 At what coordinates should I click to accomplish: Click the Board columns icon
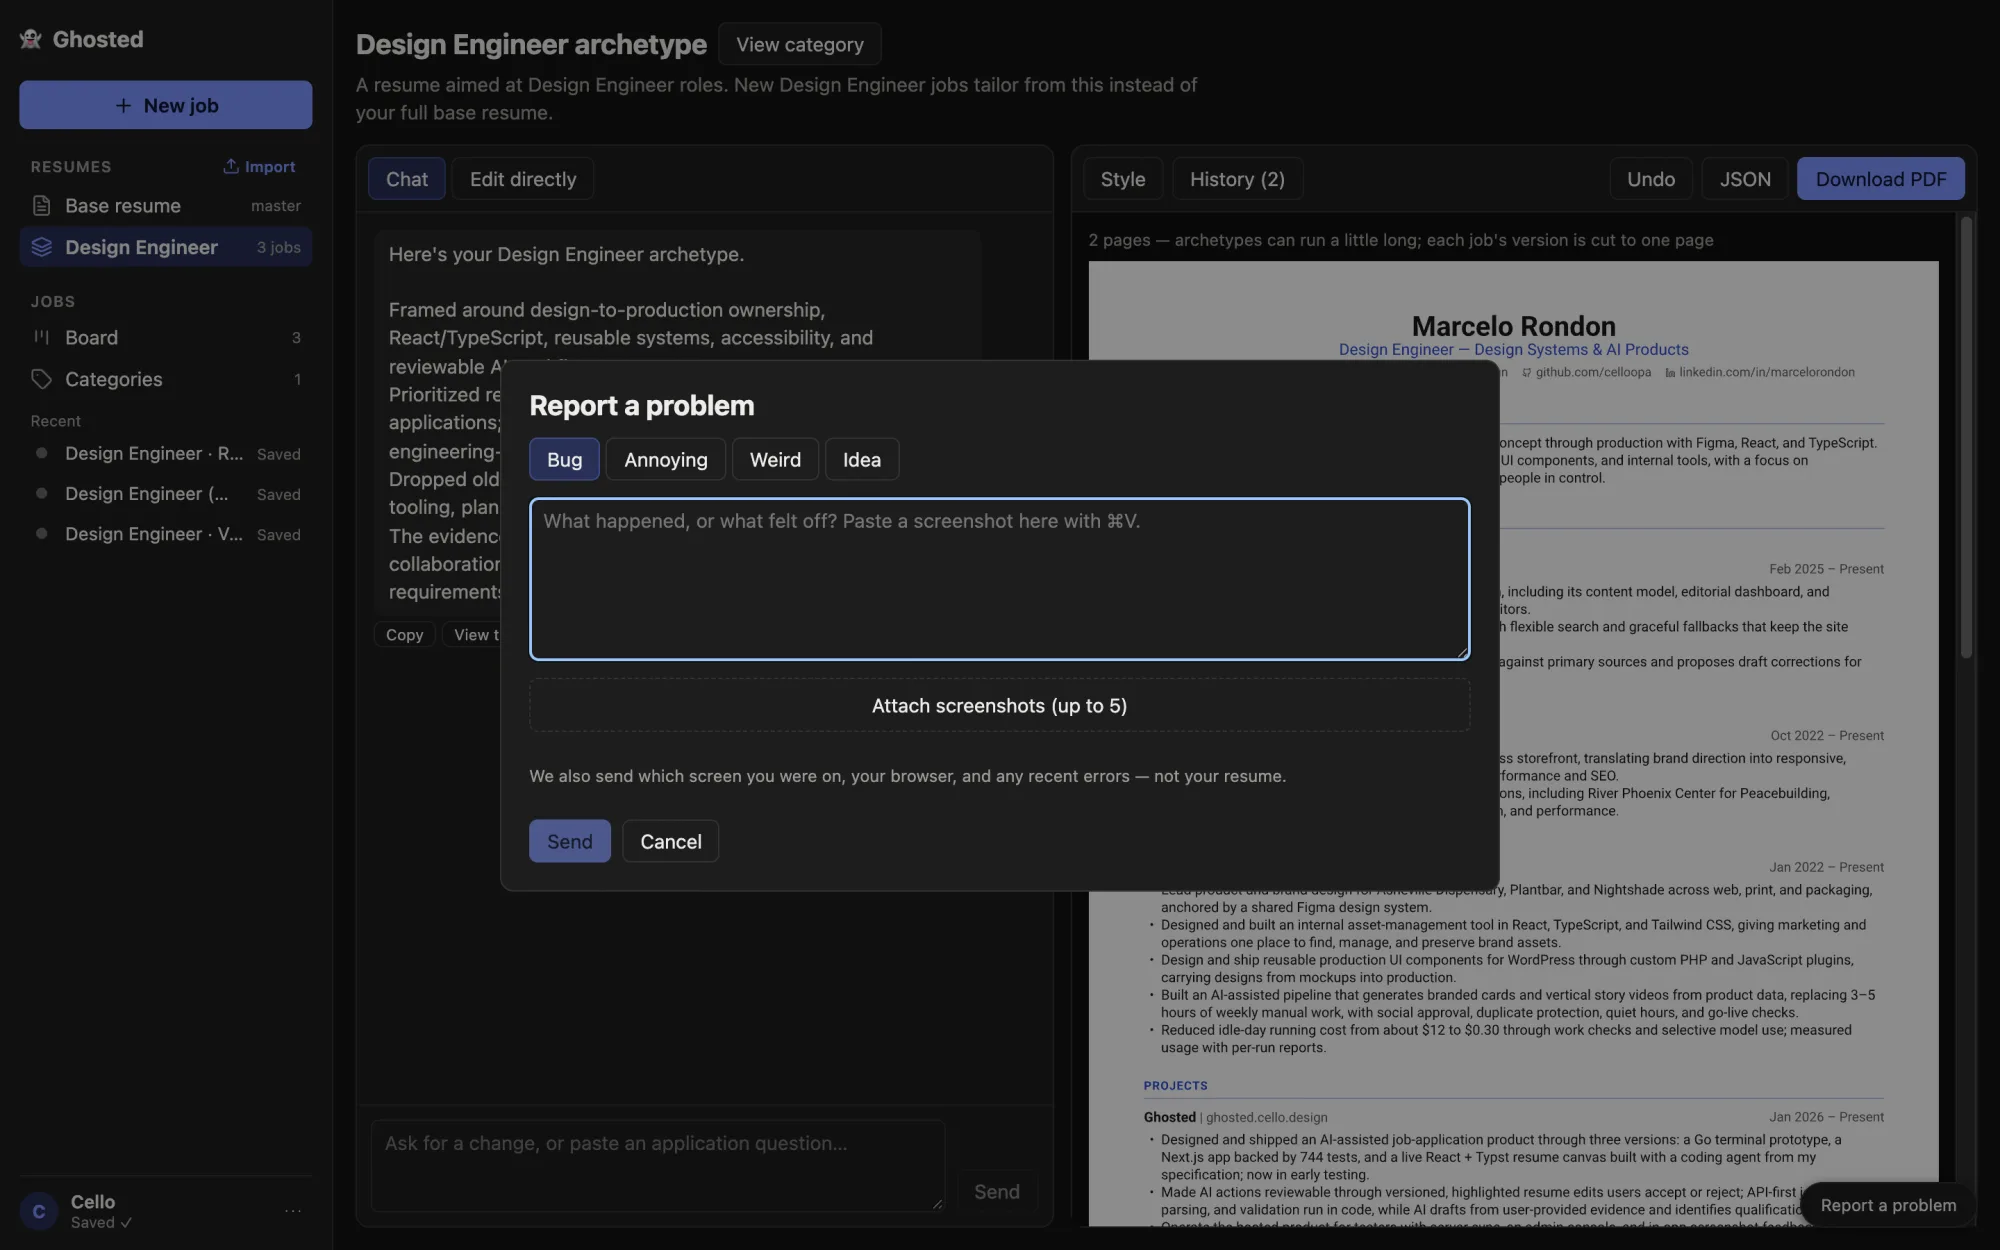click(41, 337)
